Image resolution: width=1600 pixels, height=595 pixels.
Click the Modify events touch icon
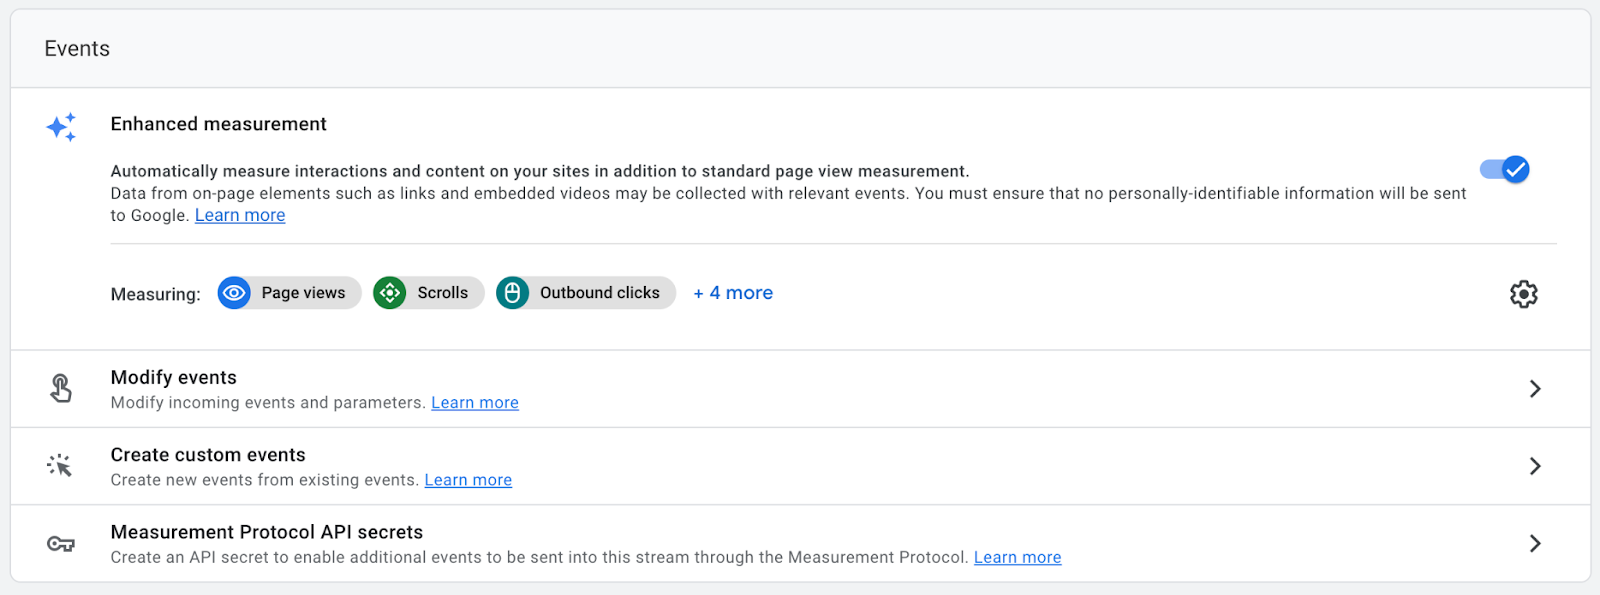(x=61, y=388)
